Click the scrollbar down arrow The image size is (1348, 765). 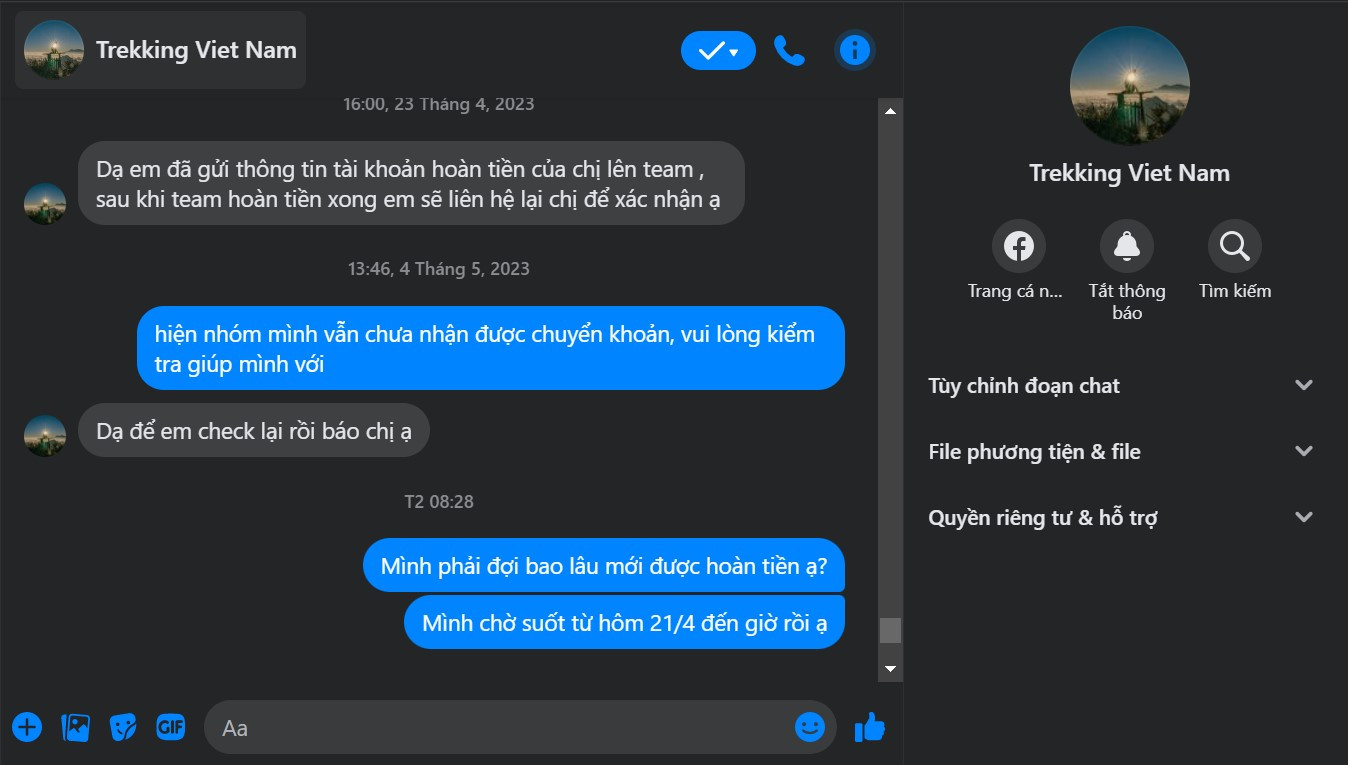tap(890, 668)
